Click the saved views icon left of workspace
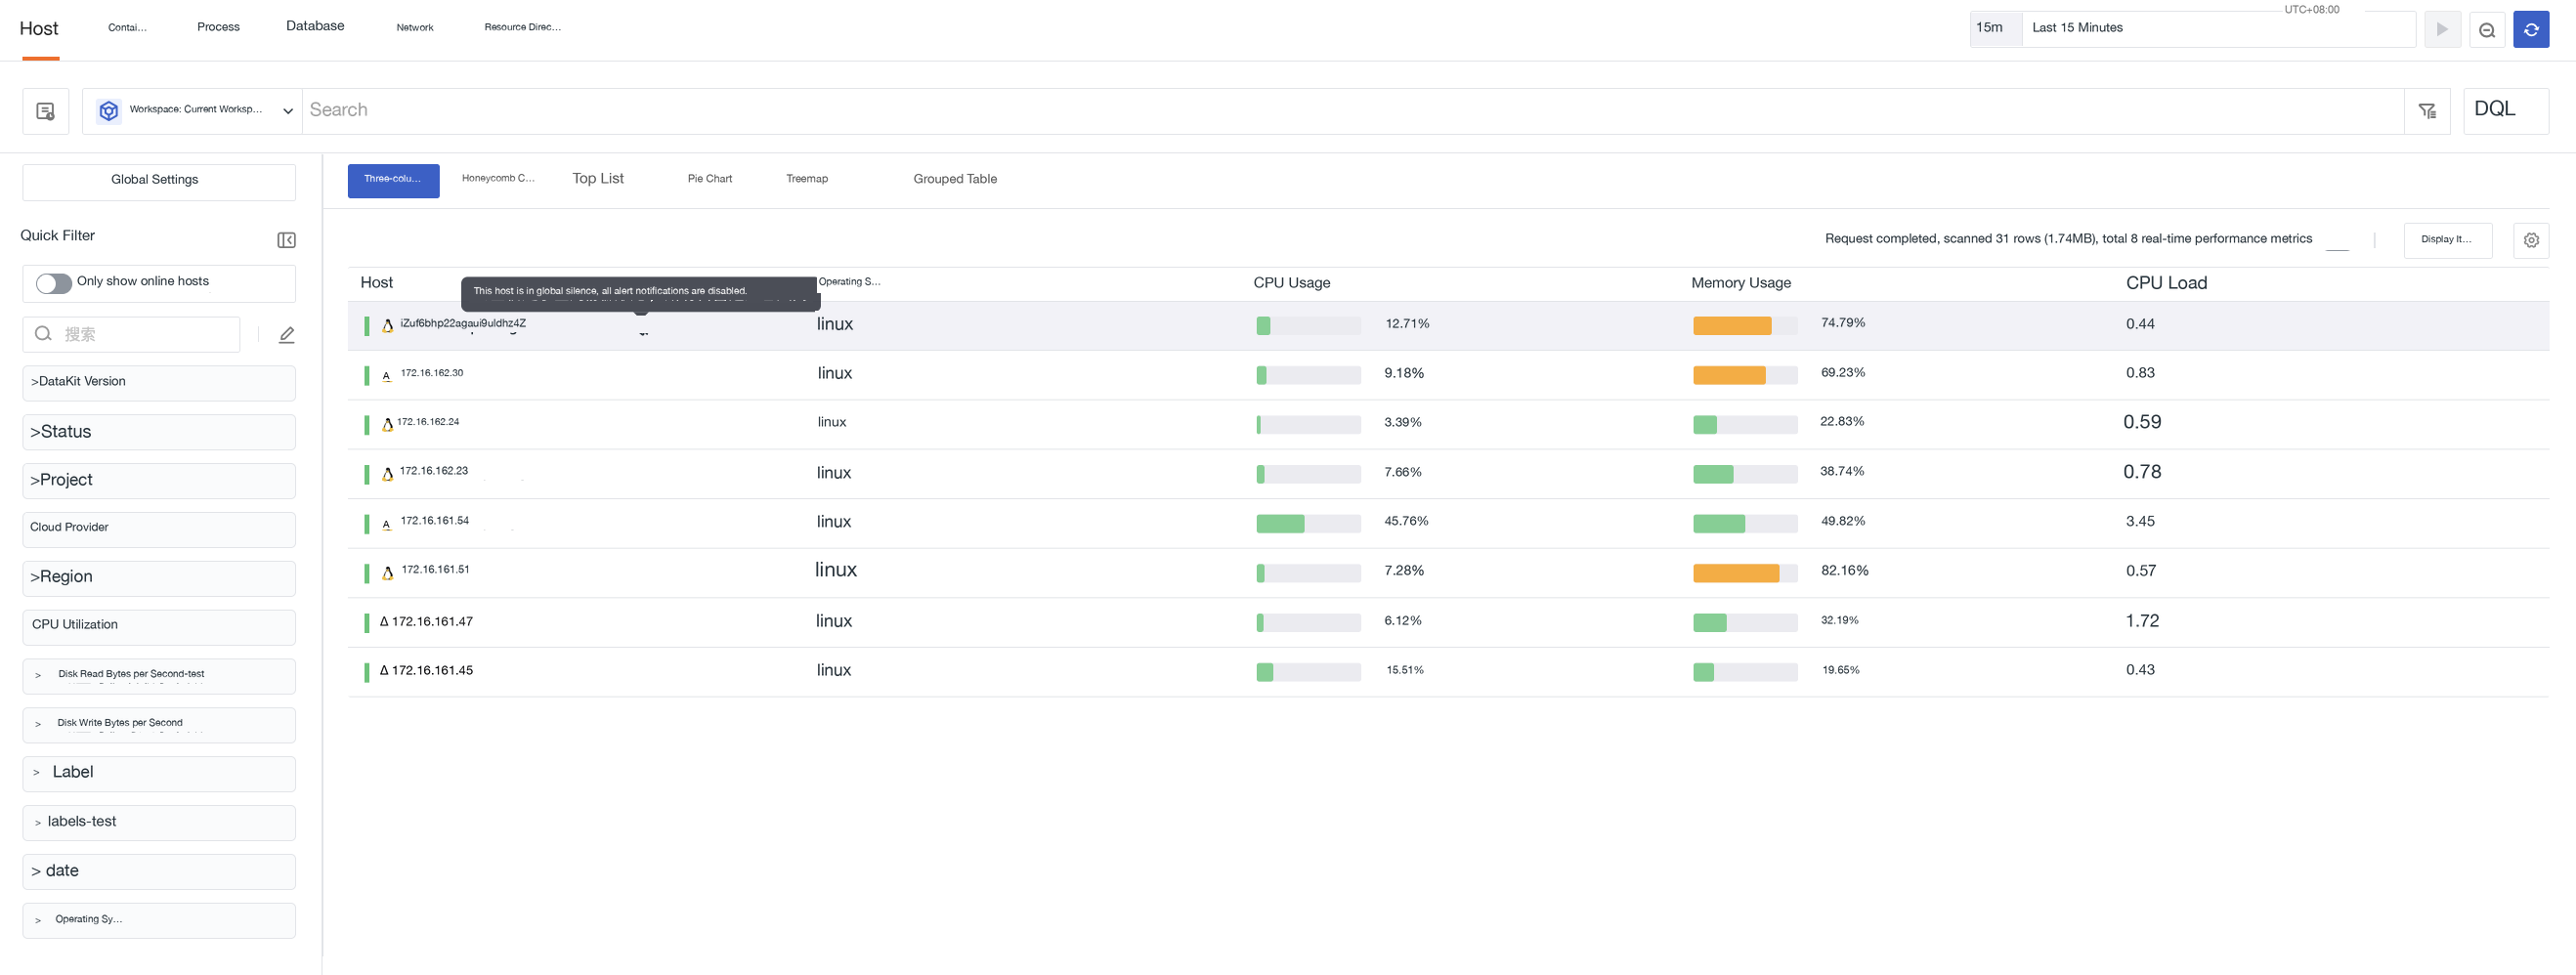The image size is (2576, 975). coord(46,111)
